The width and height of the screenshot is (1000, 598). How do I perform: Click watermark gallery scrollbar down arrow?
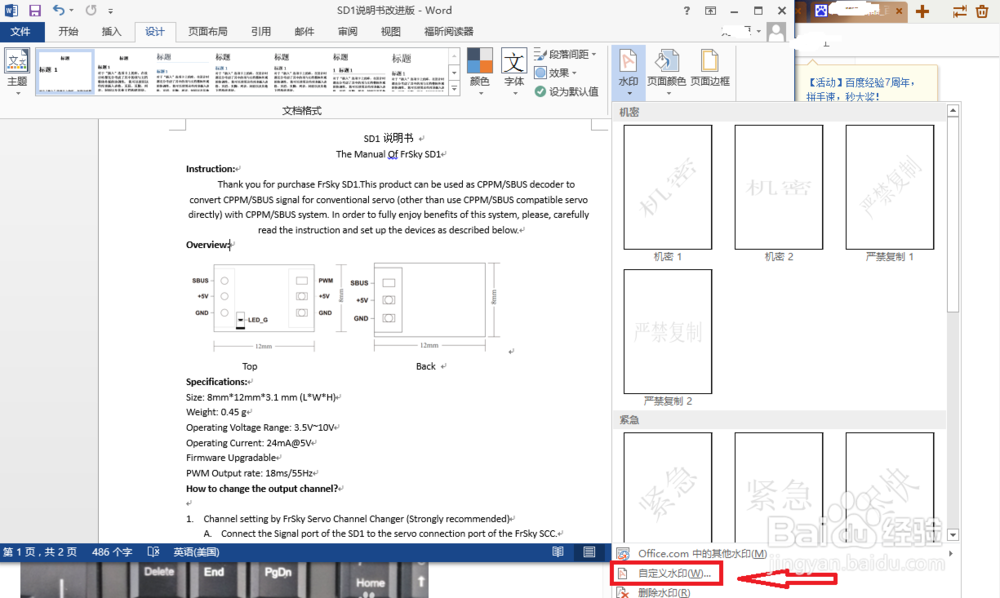pyautogui.click(x=953, y=535)
